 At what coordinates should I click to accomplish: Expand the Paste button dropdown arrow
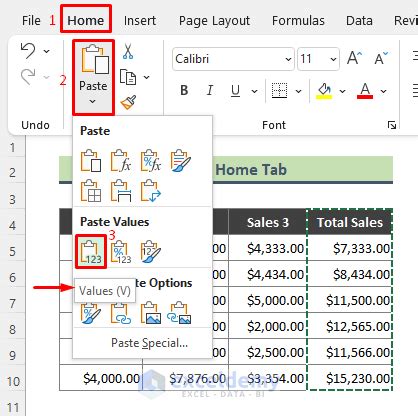coord(93,101)
